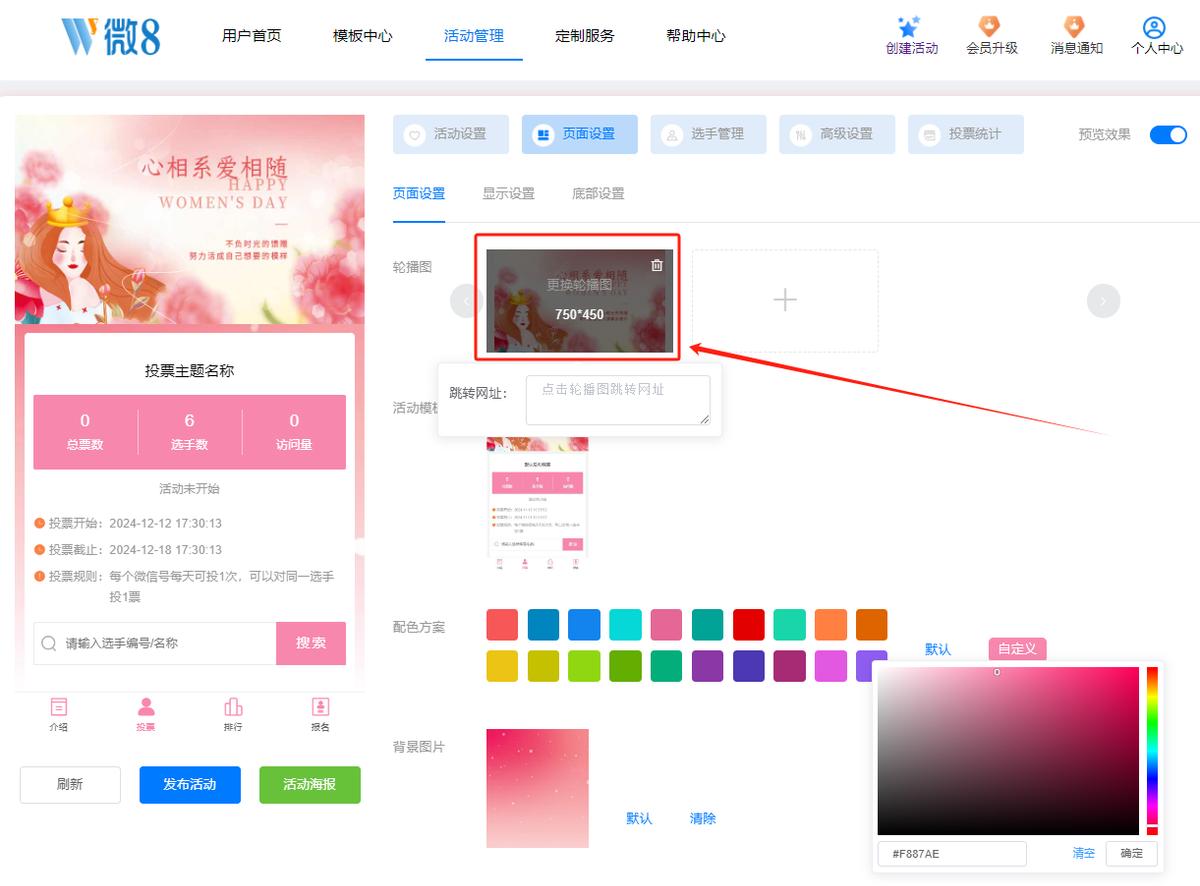
Task: Click the activity template thumbnail
Action: (537, 504)
